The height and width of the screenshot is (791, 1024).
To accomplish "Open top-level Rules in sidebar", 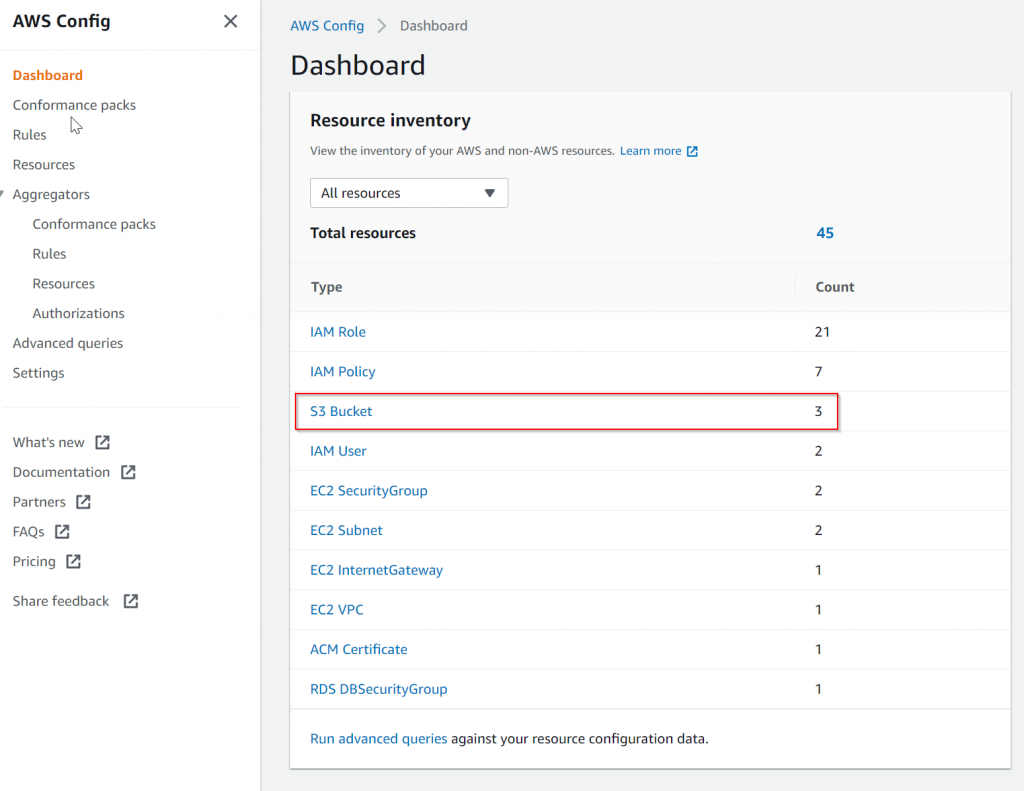I will [29, 135].
